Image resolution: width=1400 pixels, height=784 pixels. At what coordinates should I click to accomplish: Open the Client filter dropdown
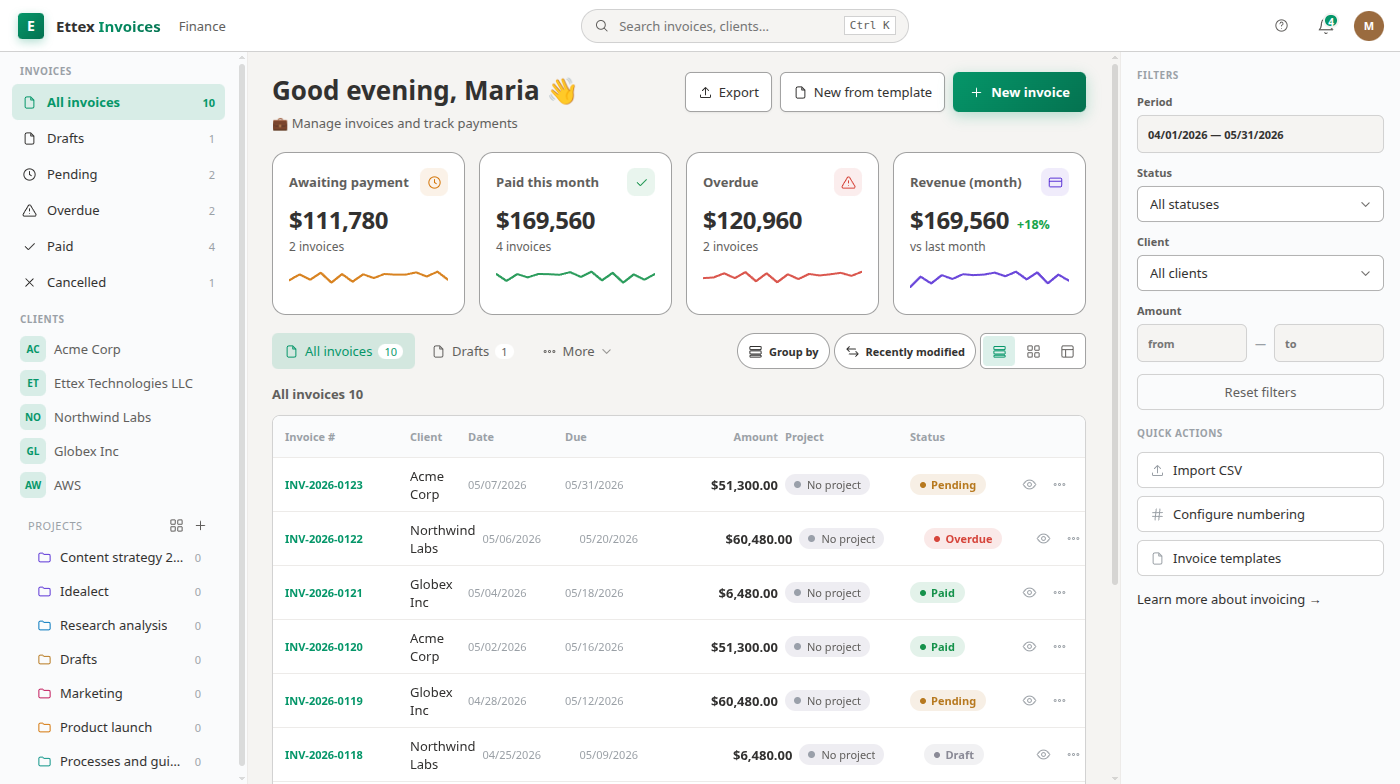point(1260,273)
